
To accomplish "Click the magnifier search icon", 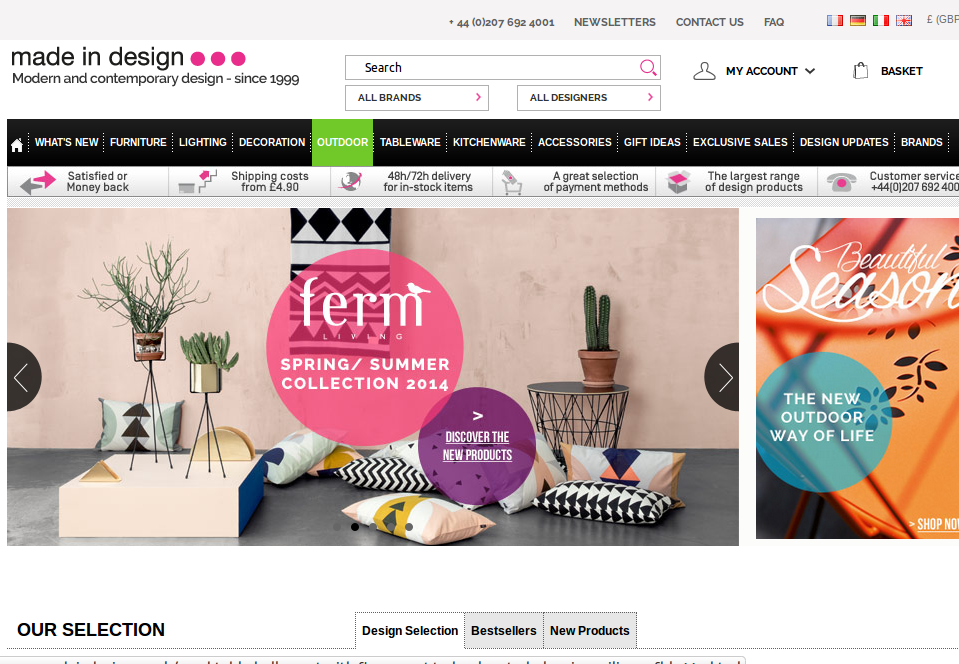I will tap(648, 67).
